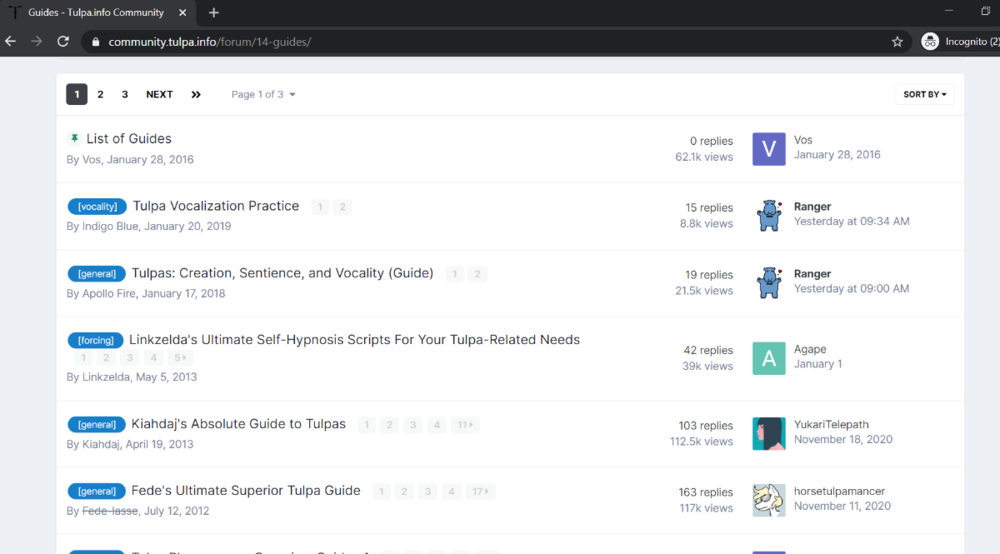Open Ranger avatar in Tulpa Vocalization row

(x=768, y=215)
